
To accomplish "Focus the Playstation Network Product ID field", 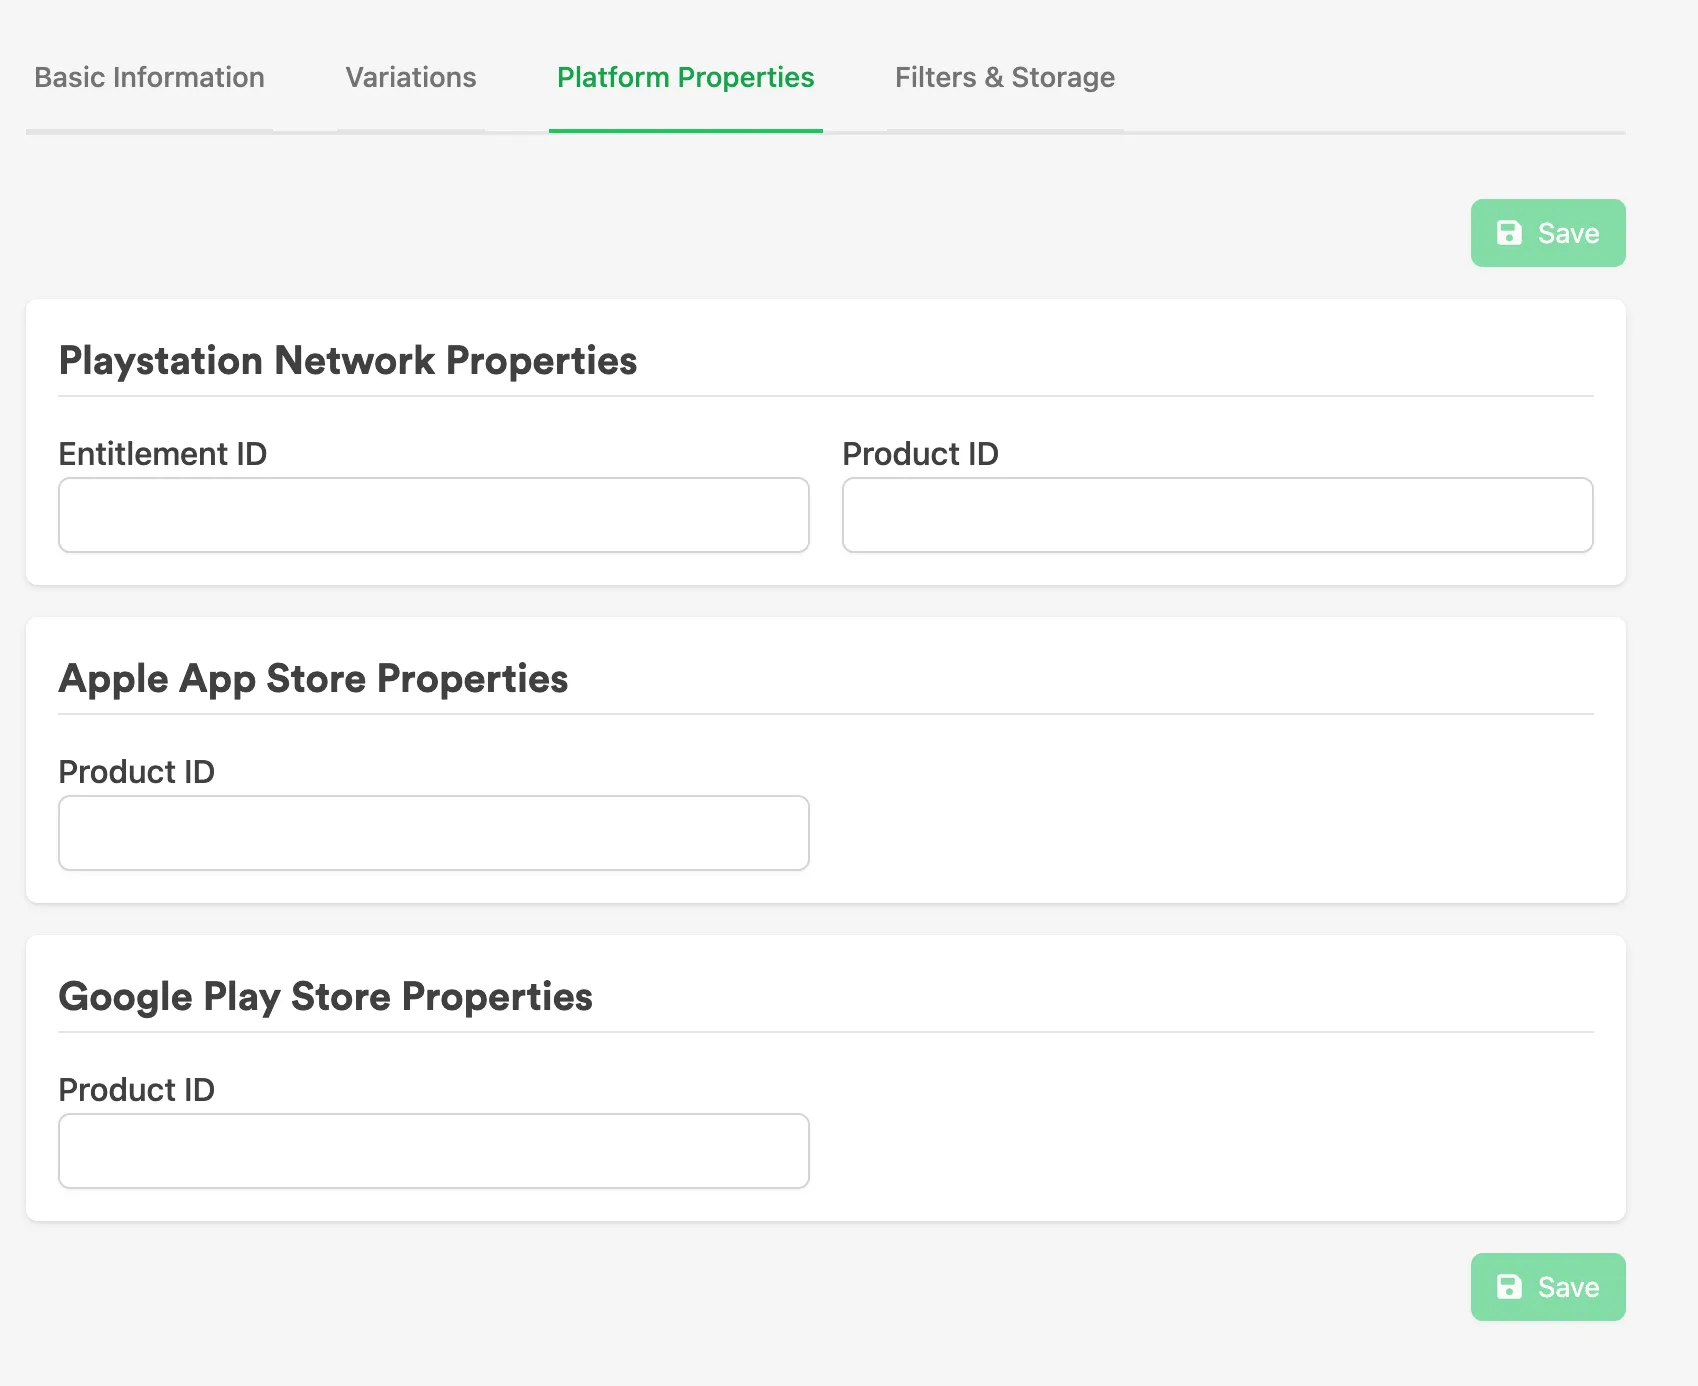I will pyautogui.click(x=1218, y=515).
